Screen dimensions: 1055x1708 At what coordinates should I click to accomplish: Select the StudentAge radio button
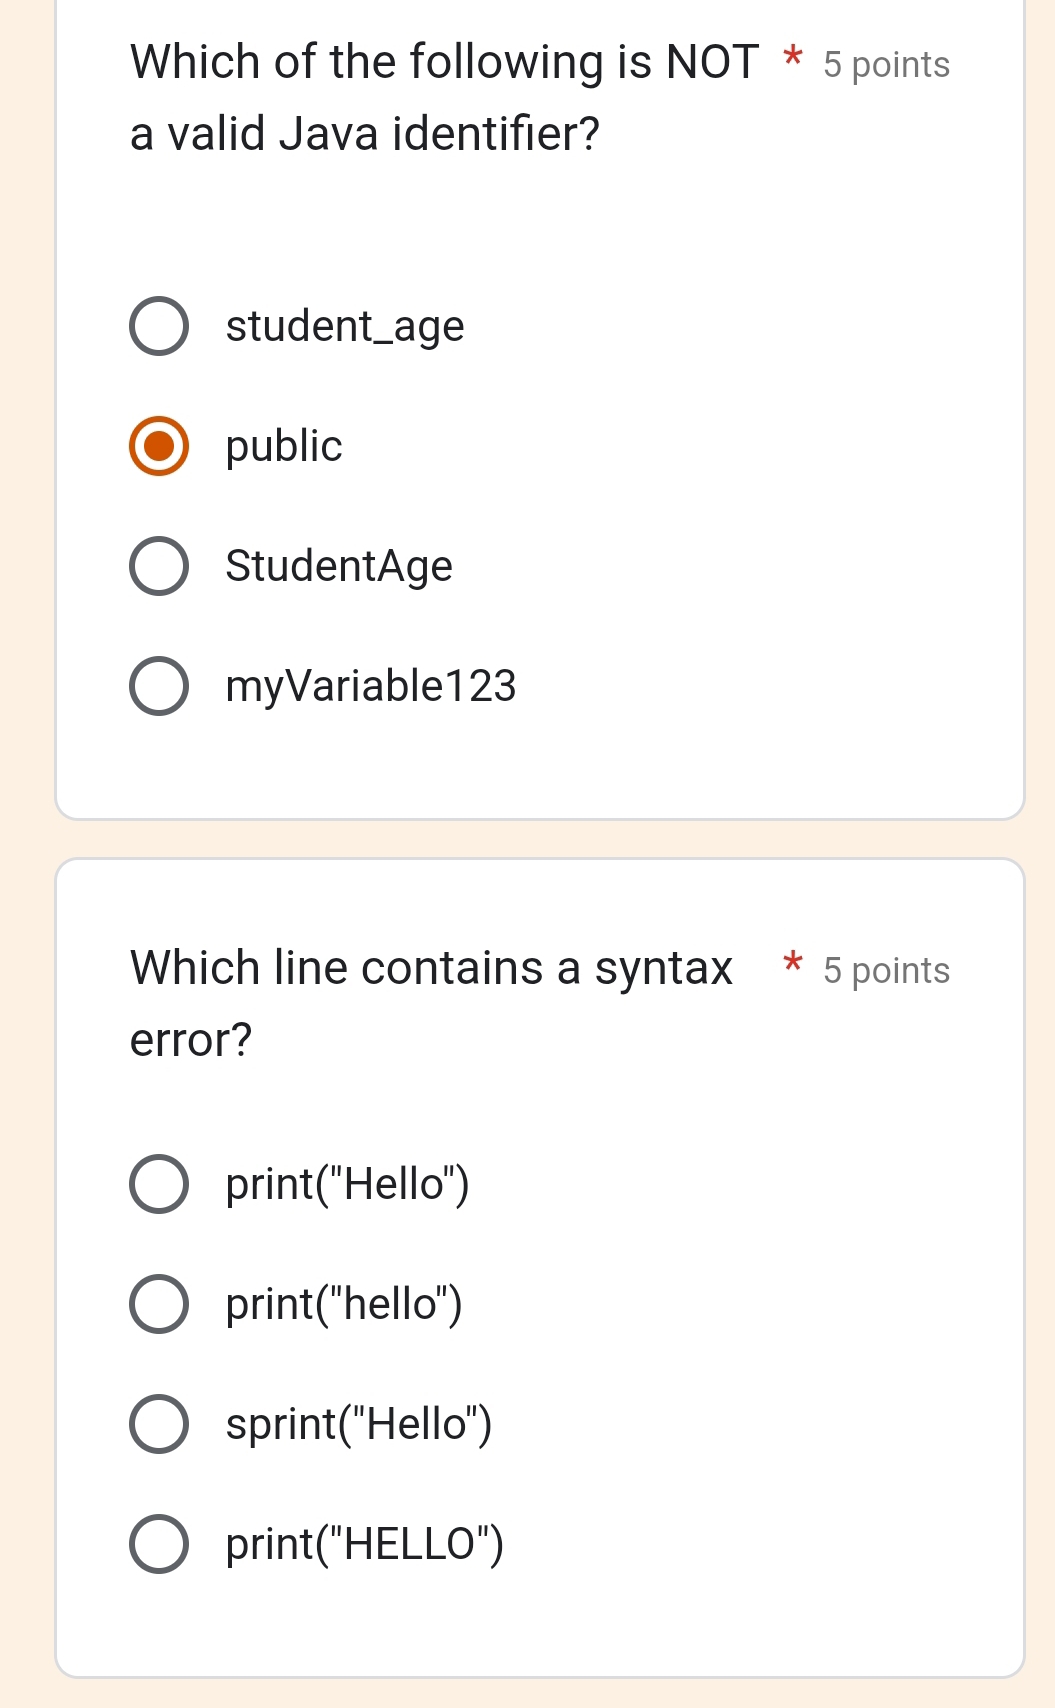pyautogui.click(x=159, y=566)
